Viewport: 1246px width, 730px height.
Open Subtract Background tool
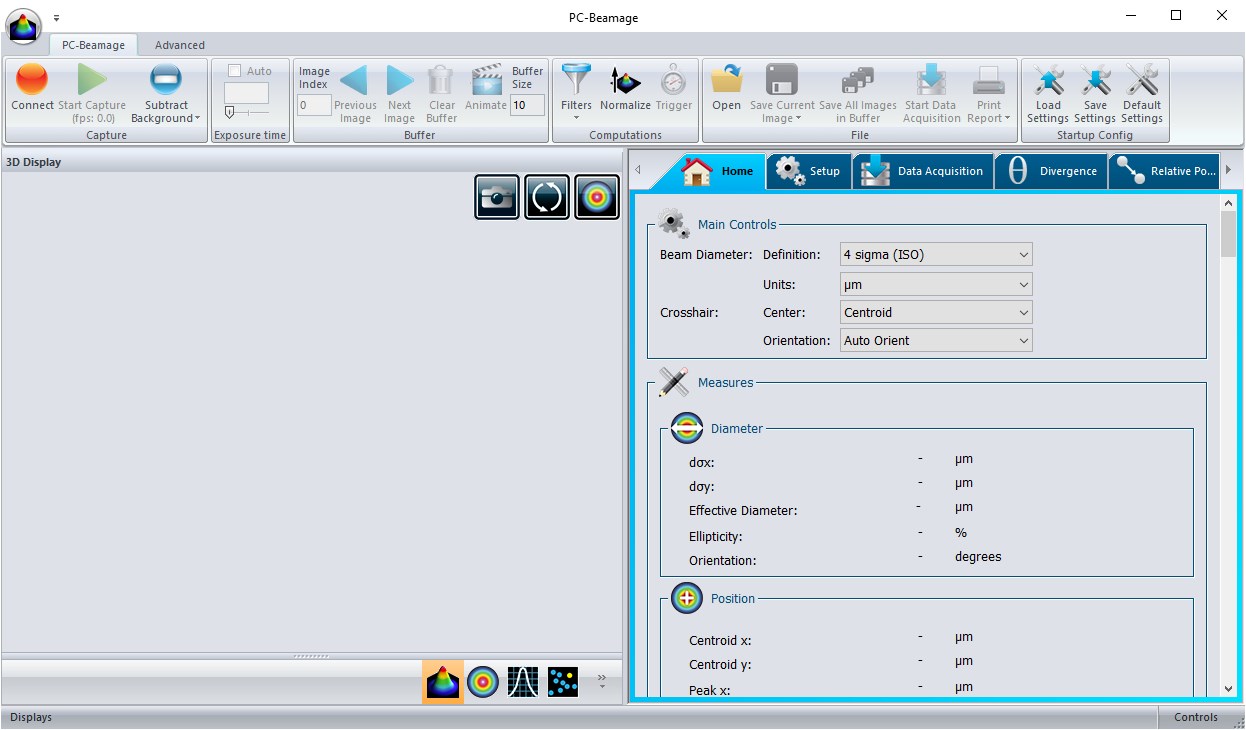tap(166, 93)
